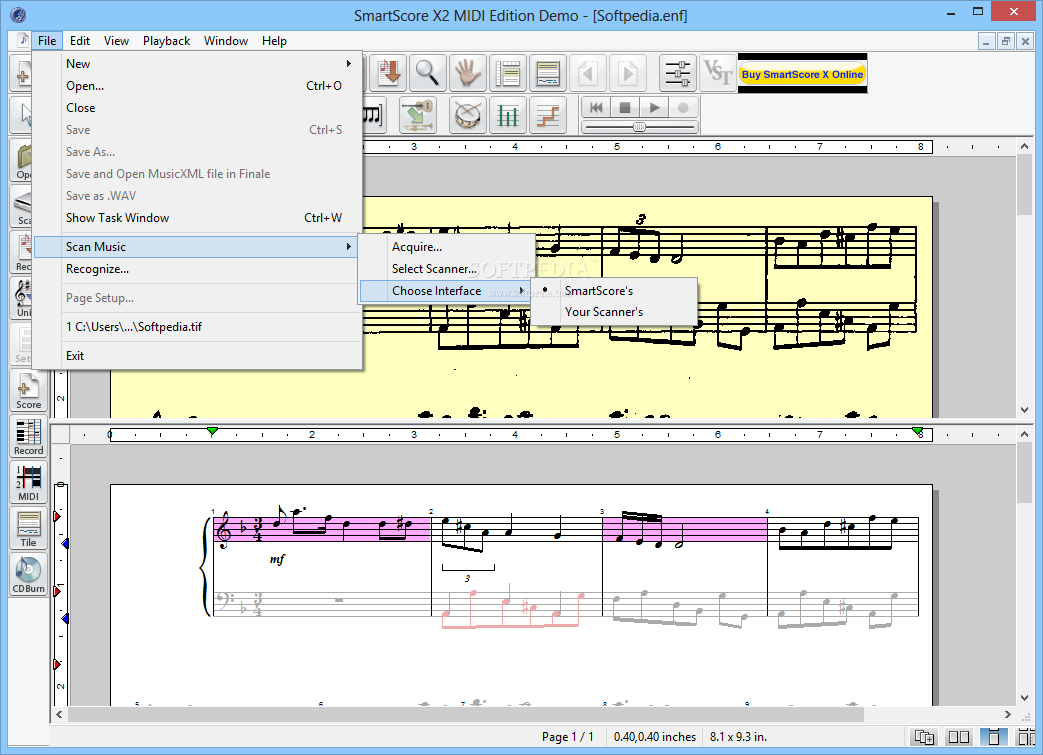Open the Playback menu

point(166,41)
